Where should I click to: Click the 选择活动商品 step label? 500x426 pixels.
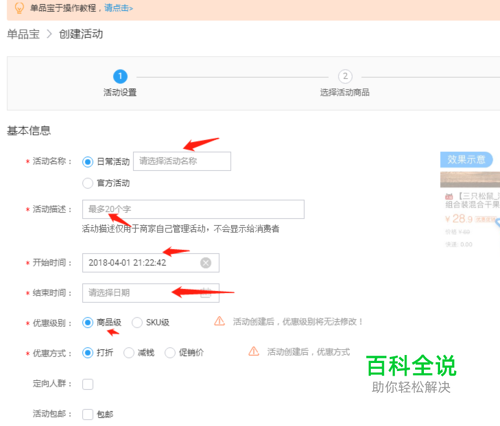345,92
